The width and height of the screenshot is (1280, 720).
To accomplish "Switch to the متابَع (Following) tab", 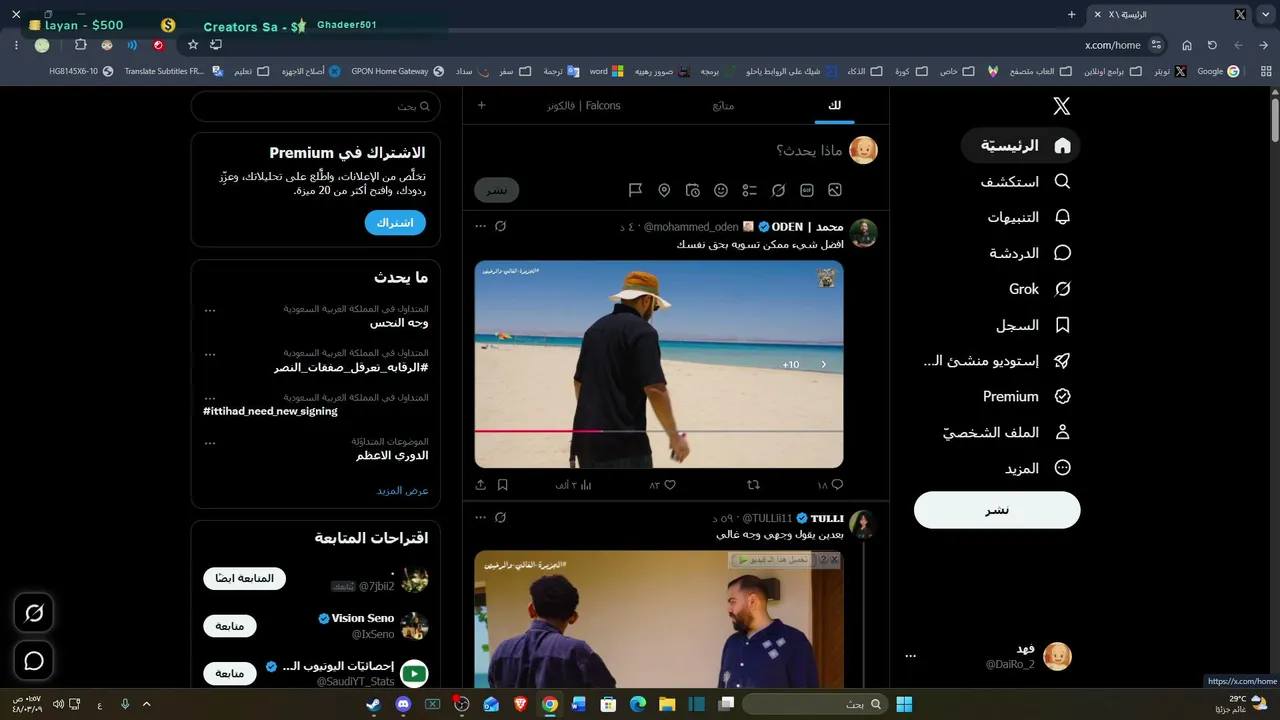I will [x=723, y=105].
